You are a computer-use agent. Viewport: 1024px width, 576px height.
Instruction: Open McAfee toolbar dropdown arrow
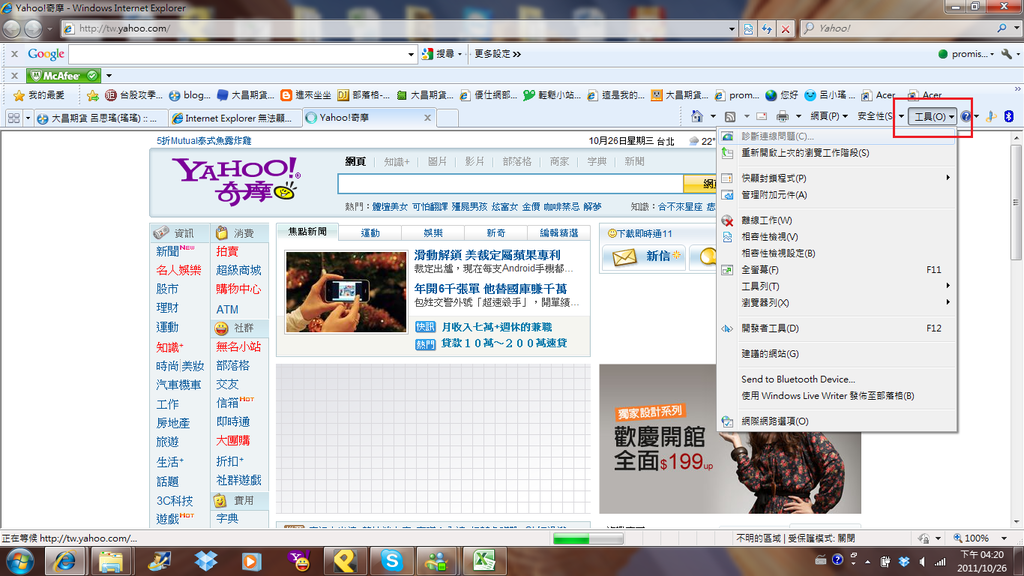109,76
